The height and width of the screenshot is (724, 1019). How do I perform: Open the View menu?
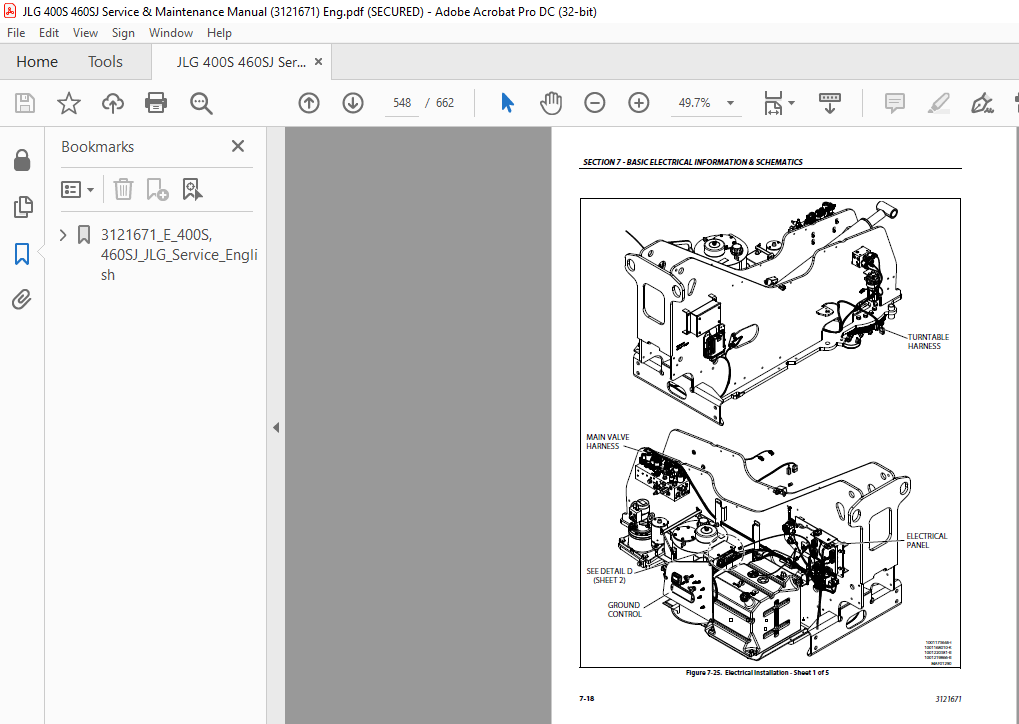click(x=85, y=32)
